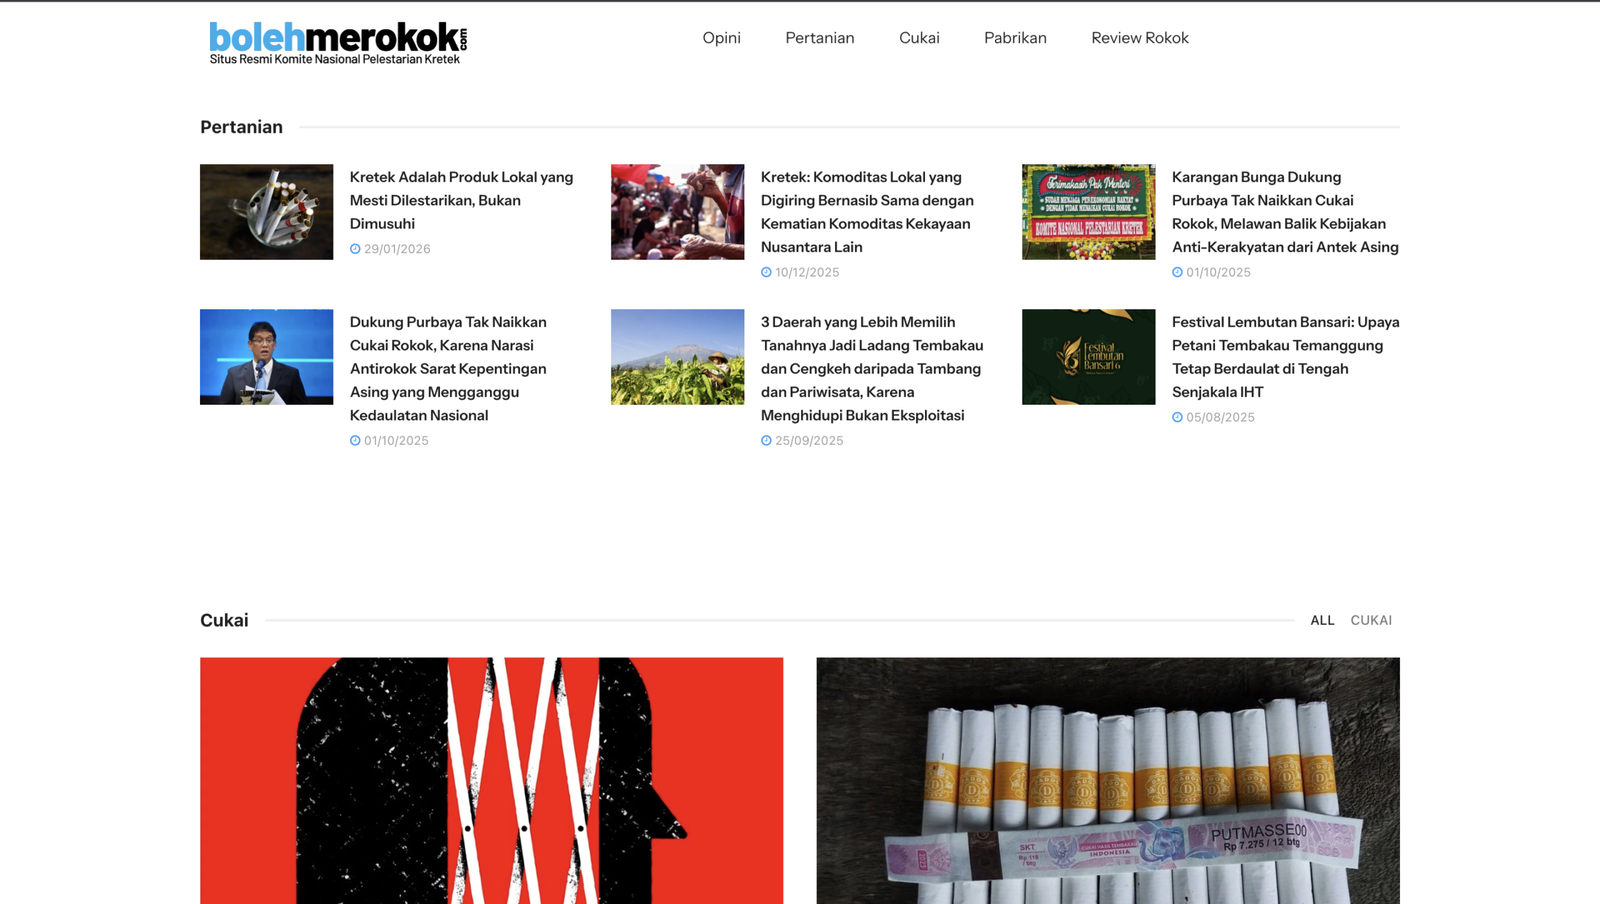Open the rolled cigarettes with tax stamp image
The width and height of the screenshot is (1600, 904).
pyautogui.click(x=1108, y=781)
